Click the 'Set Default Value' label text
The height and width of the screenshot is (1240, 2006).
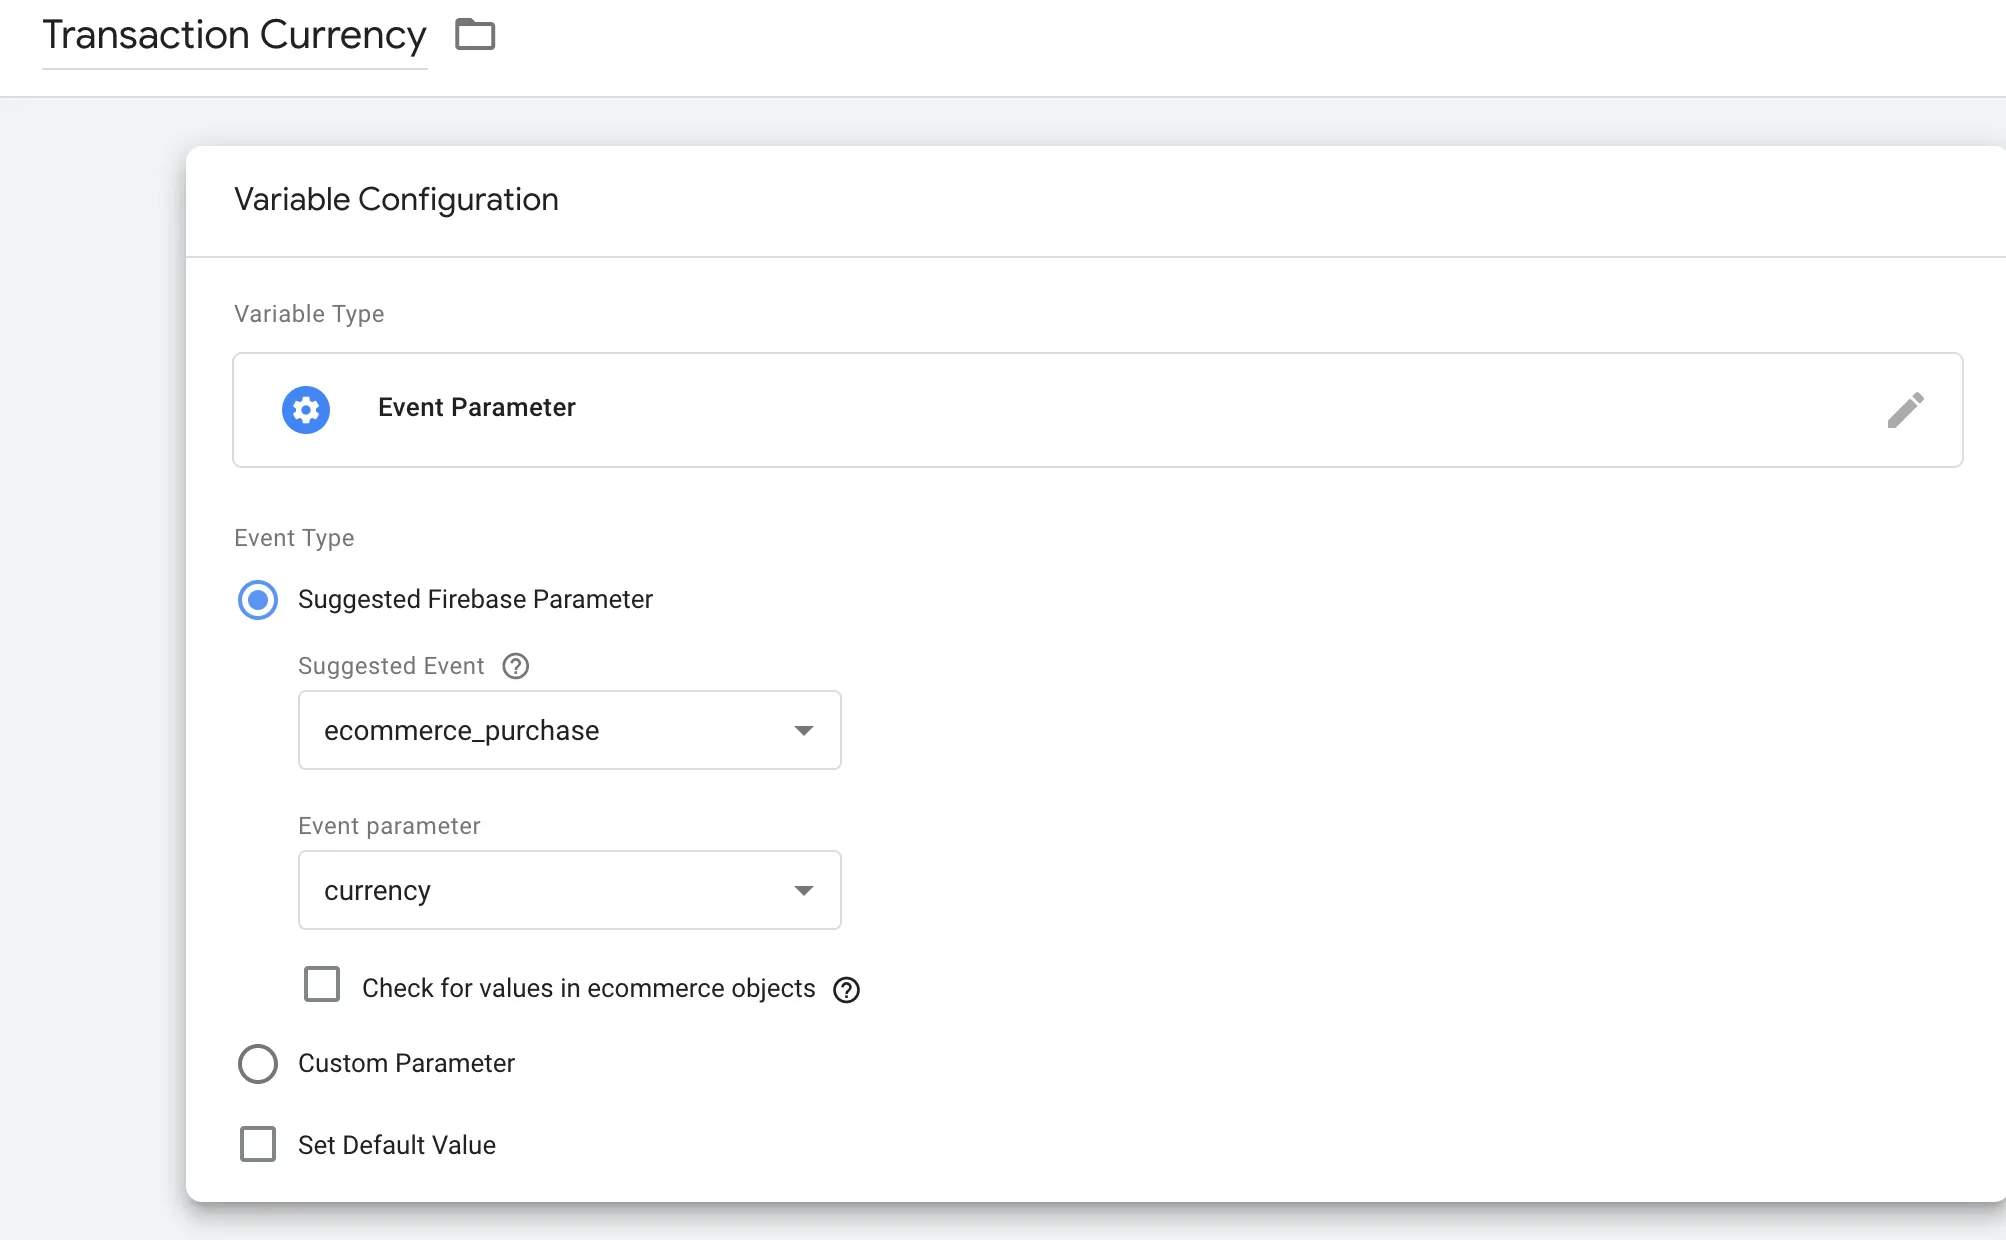tap(396, 1145)
